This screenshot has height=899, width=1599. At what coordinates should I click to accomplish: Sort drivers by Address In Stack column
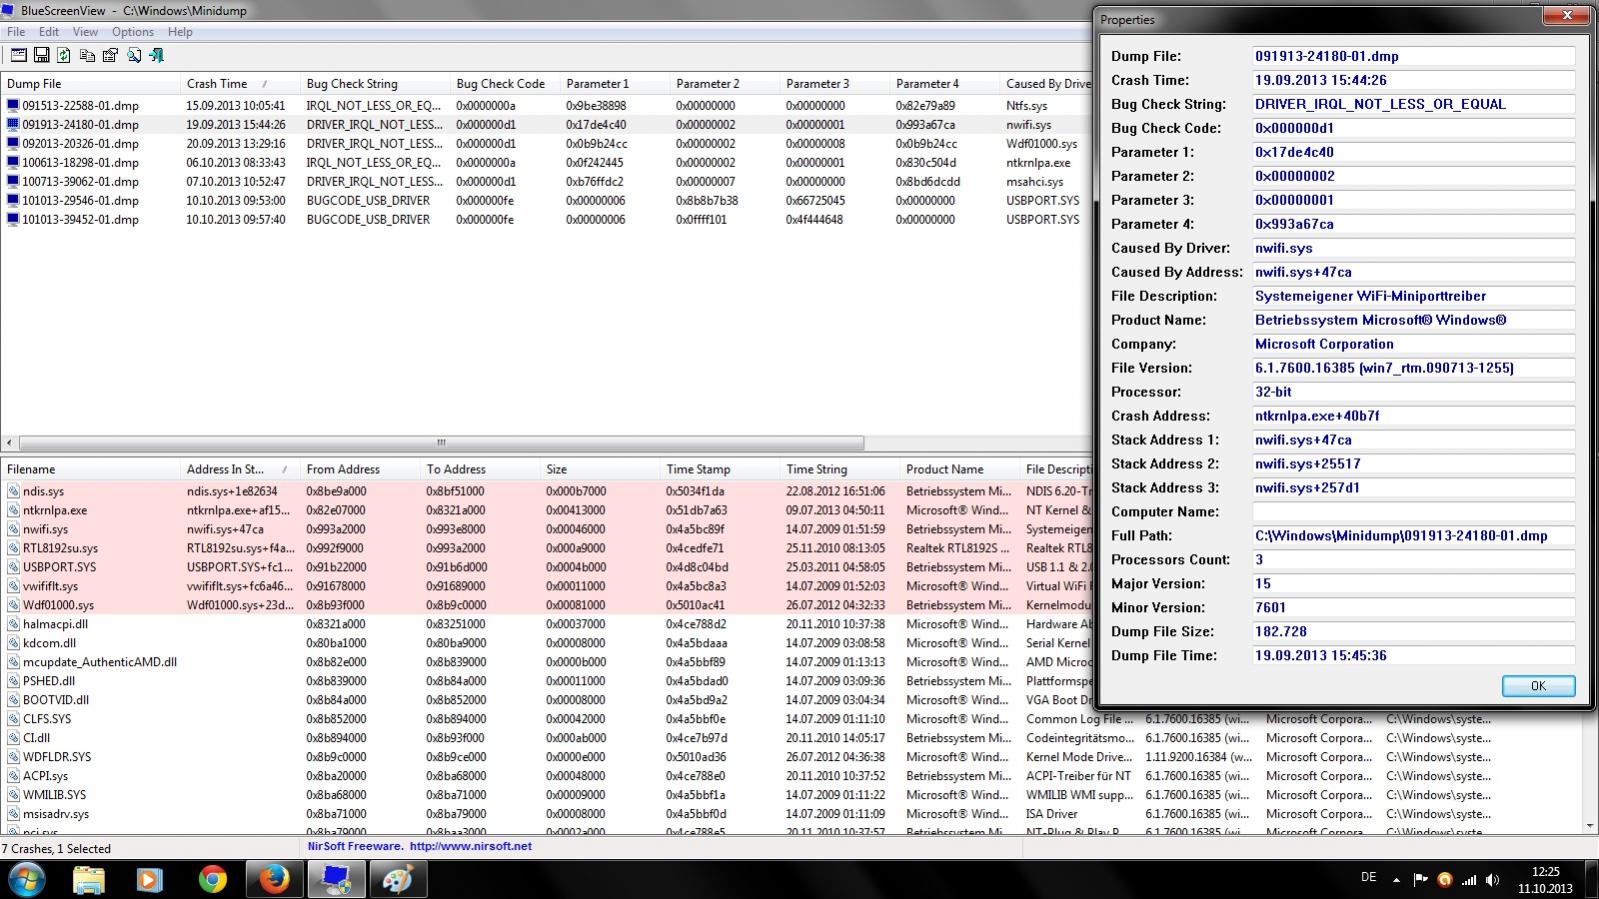tap(240, 469)
